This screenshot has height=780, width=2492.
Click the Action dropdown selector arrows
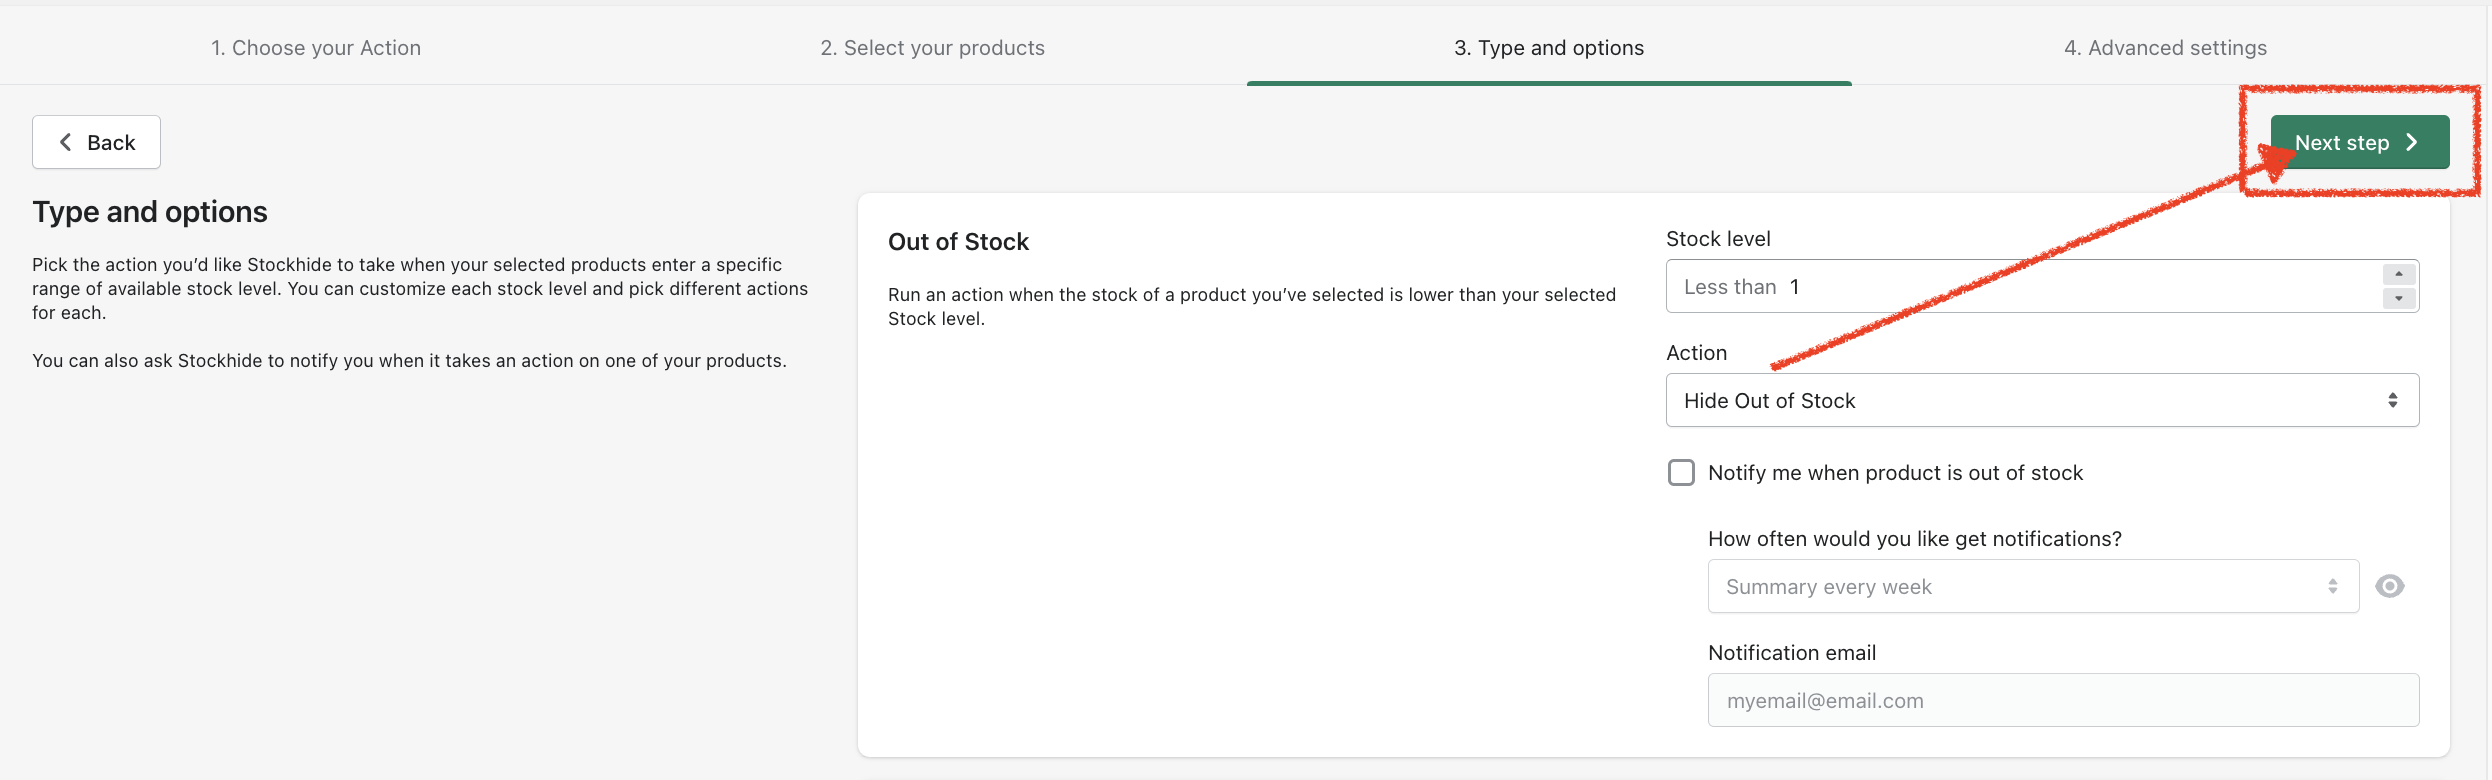click(x=2393, y=400)
